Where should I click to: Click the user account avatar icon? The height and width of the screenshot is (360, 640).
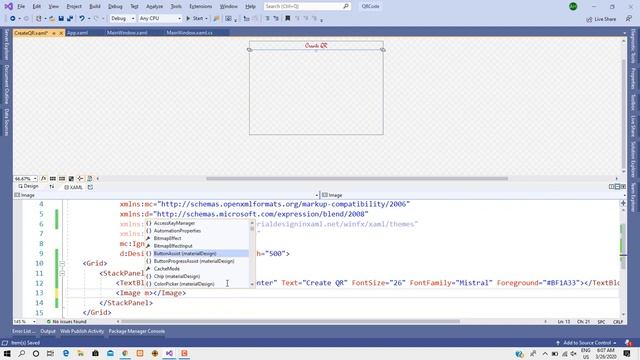(573, 7)
